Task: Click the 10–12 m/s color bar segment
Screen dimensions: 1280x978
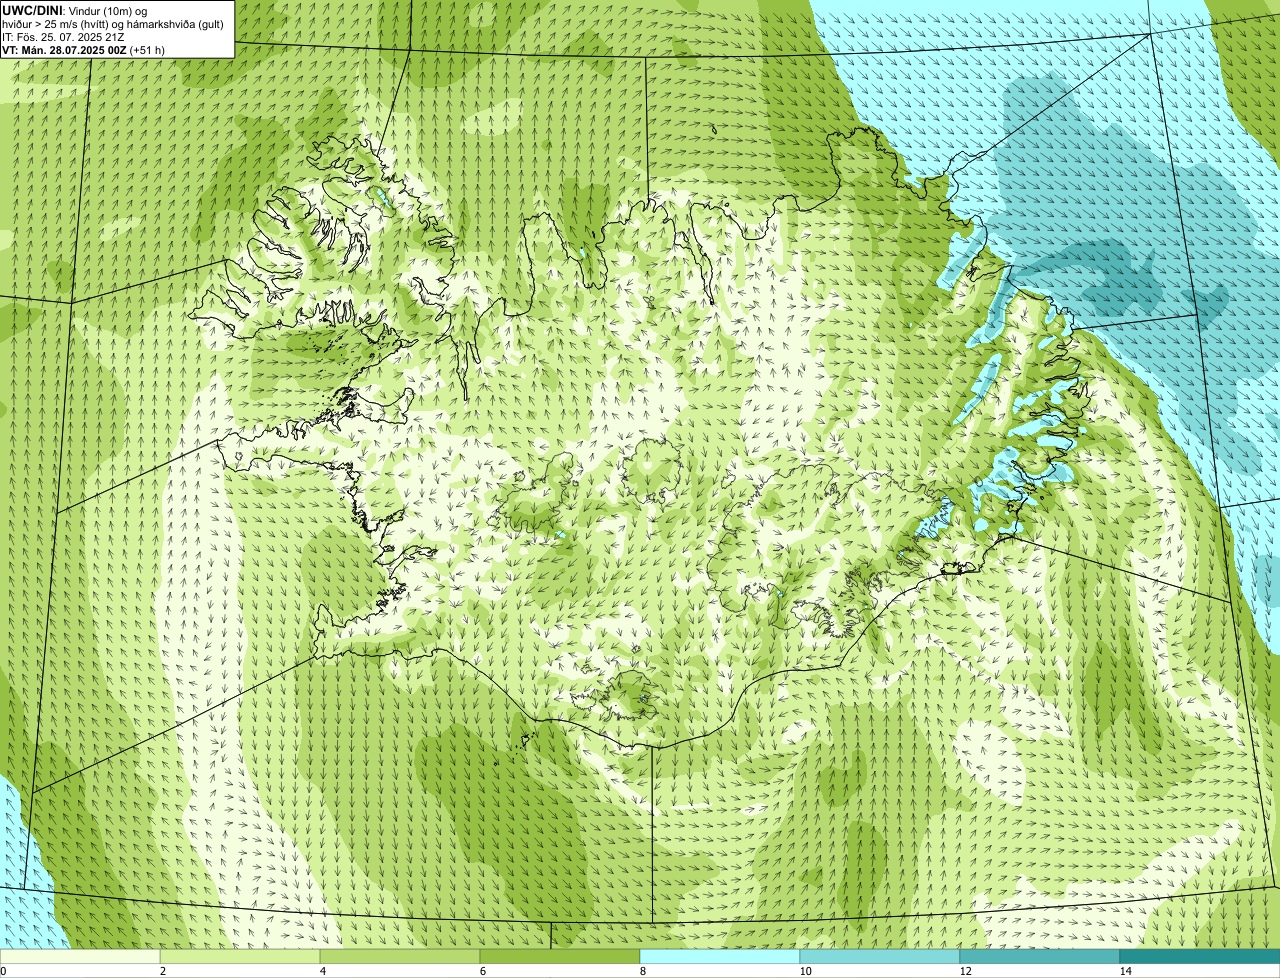Action: click(880, 956)
